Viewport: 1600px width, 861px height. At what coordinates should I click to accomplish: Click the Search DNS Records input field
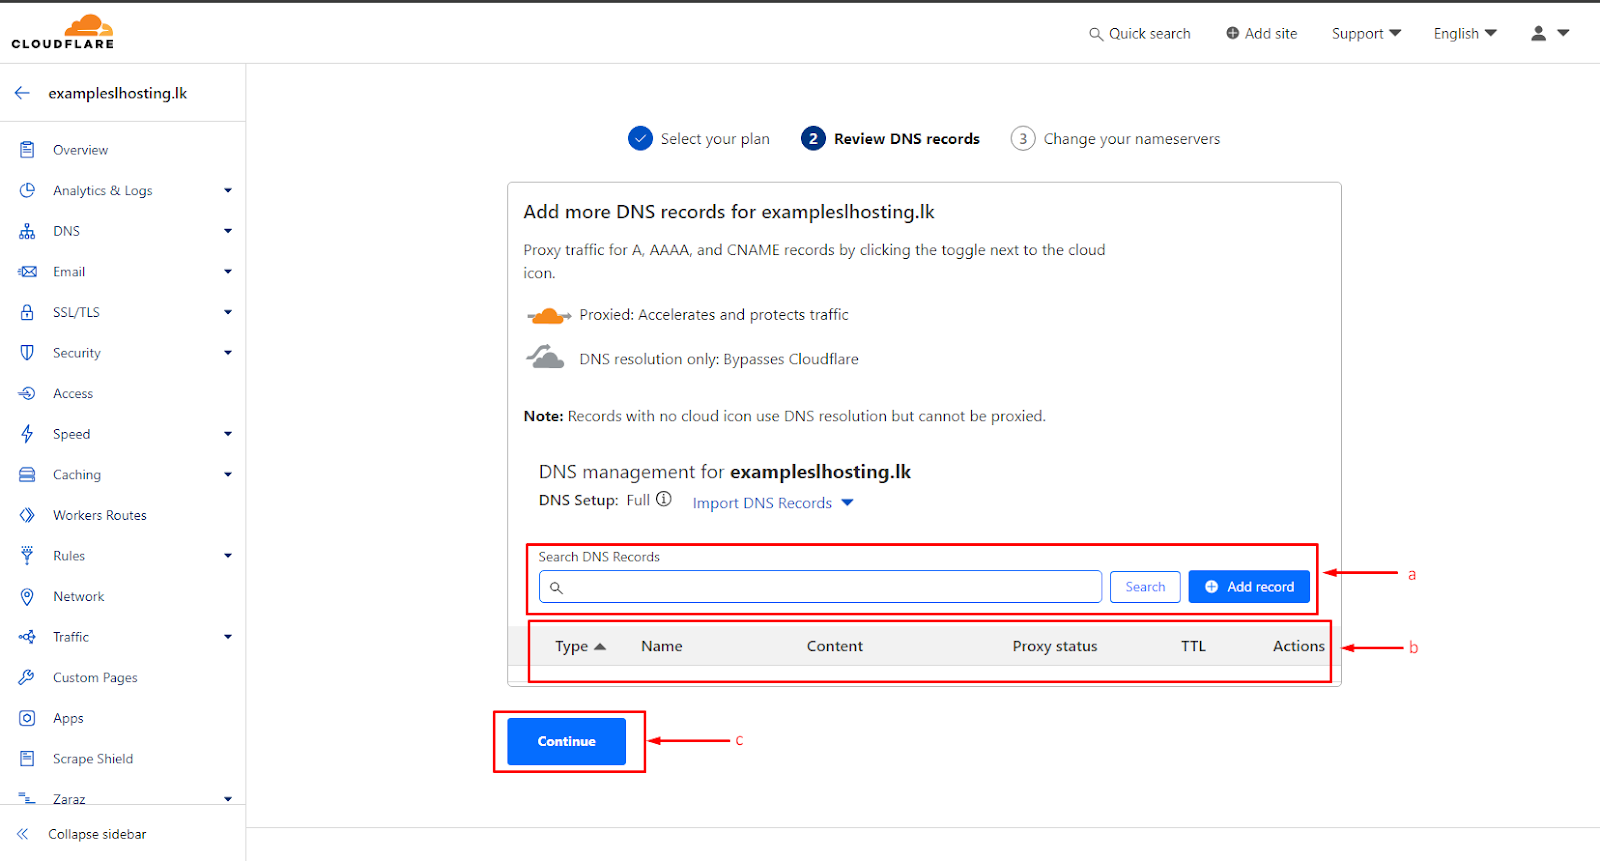pos(820,587)
